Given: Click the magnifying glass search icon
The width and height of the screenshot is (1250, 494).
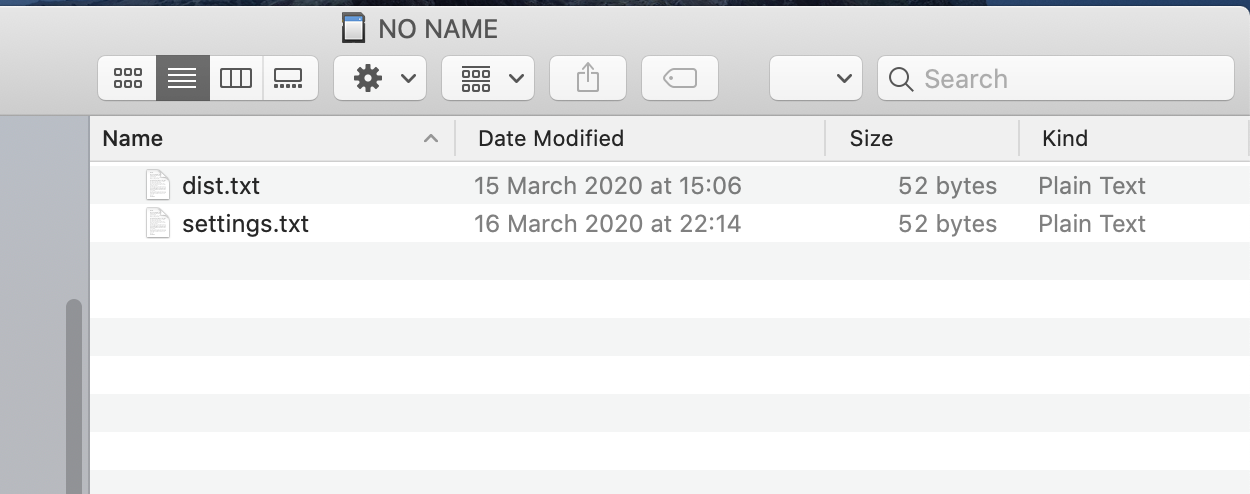Looking at the screenshot, I should click(901, 79).
